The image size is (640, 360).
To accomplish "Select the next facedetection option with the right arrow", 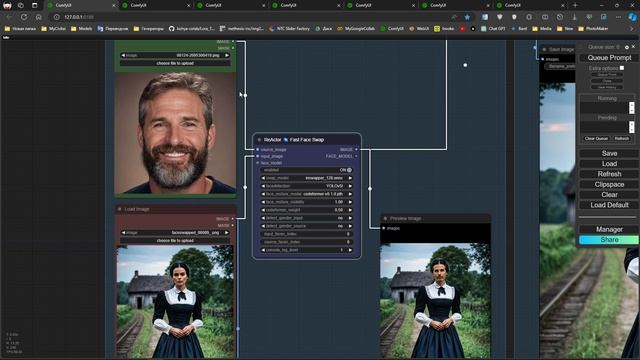I will 350,186.
